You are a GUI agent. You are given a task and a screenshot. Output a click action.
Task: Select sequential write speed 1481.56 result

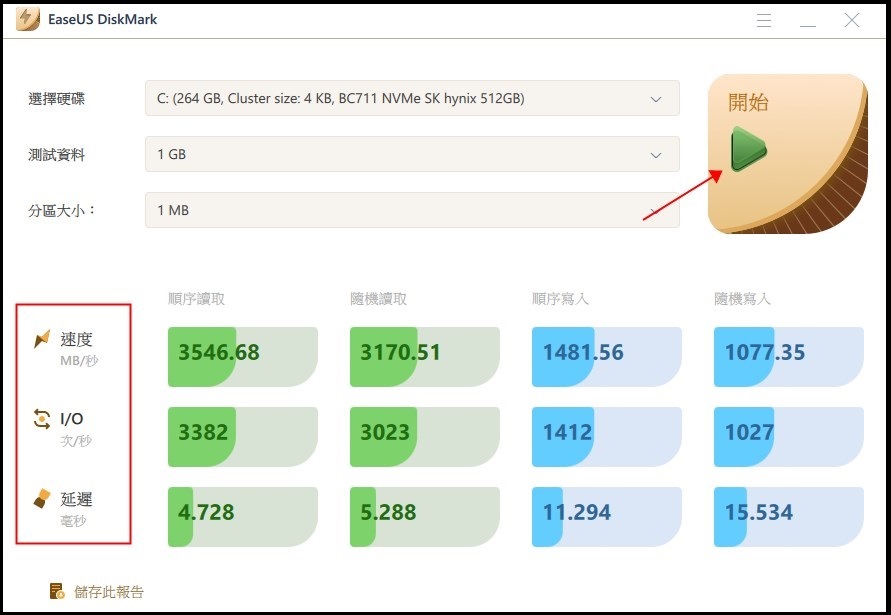(x=606, y=353)
